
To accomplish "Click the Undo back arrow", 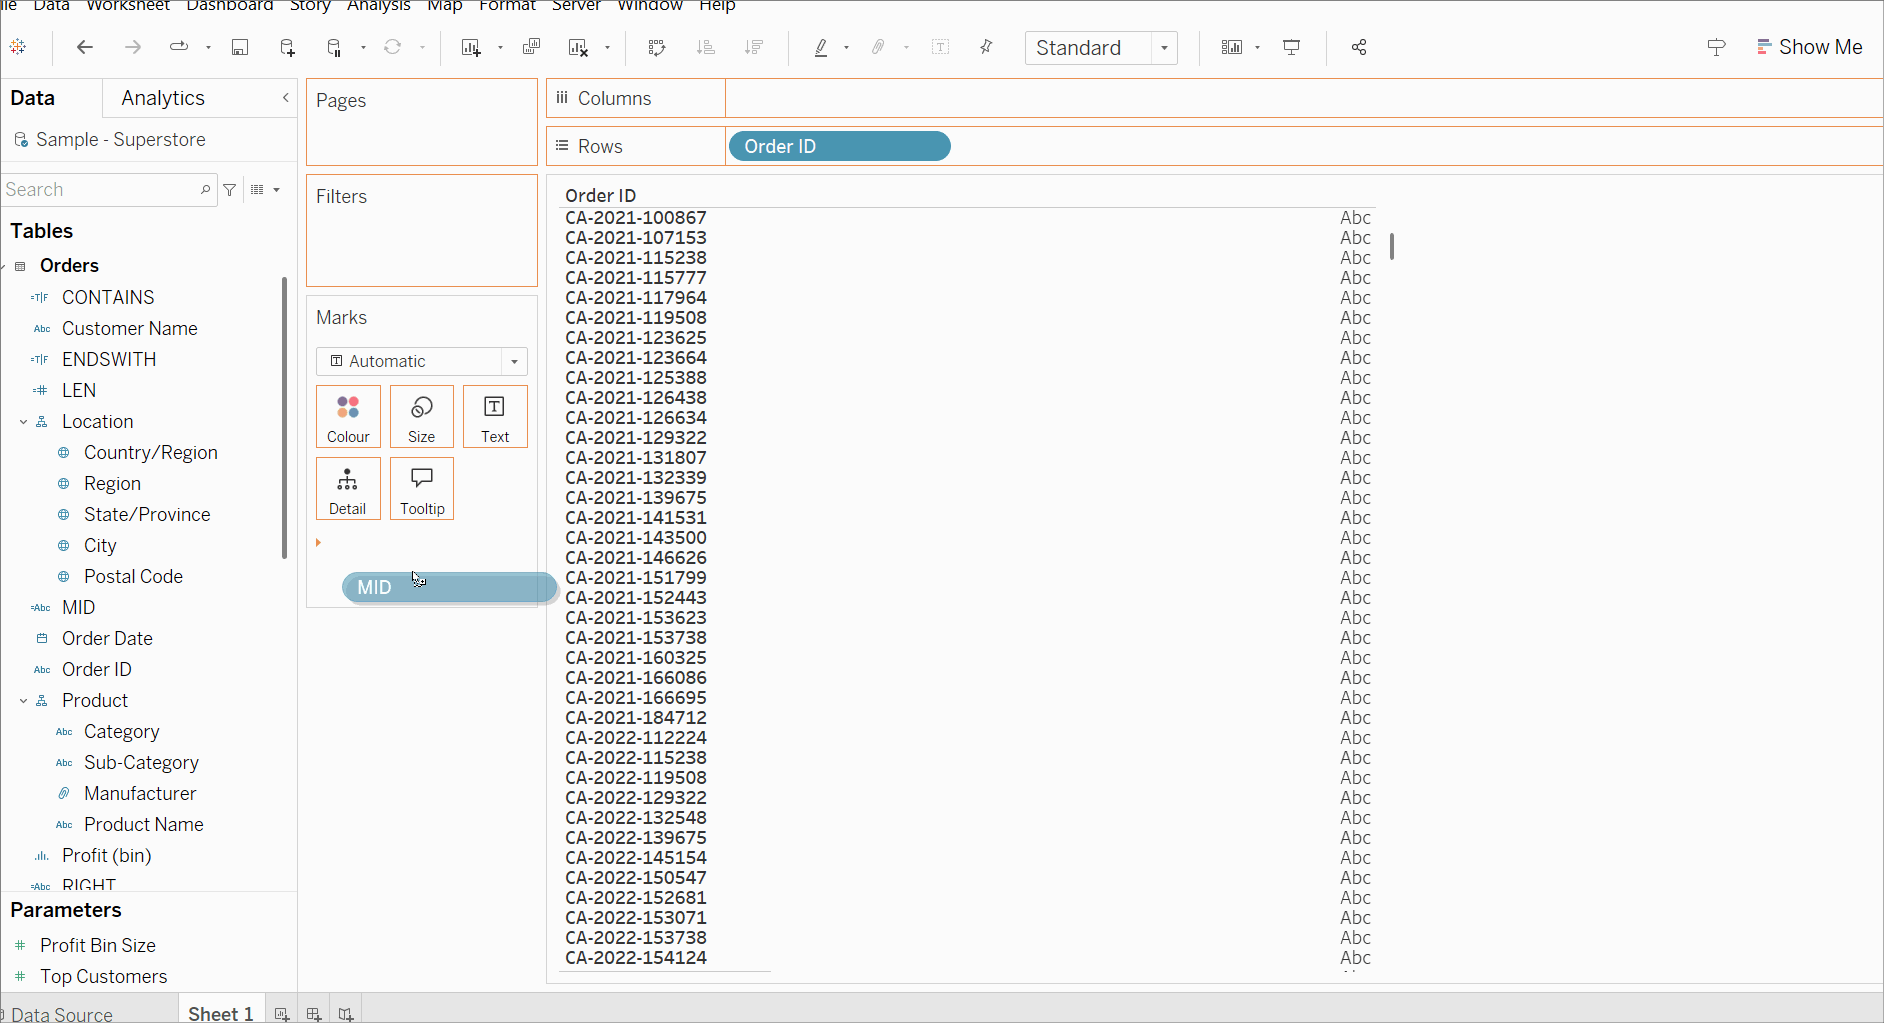I will pos(85,47).
